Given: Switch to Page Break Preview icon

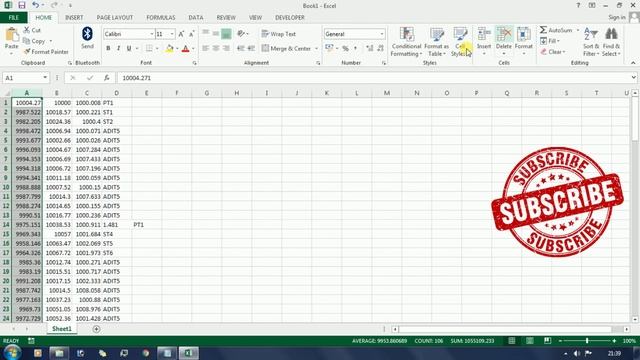Looking at the screenshot, I should (x=547, y=341).
